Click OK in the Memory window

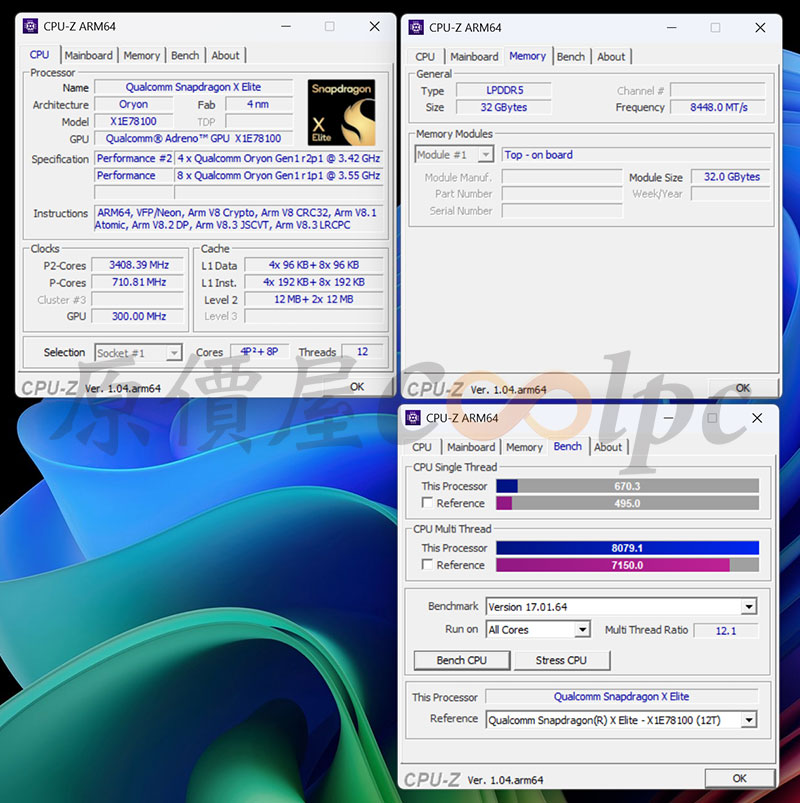[x=743, y=388]
